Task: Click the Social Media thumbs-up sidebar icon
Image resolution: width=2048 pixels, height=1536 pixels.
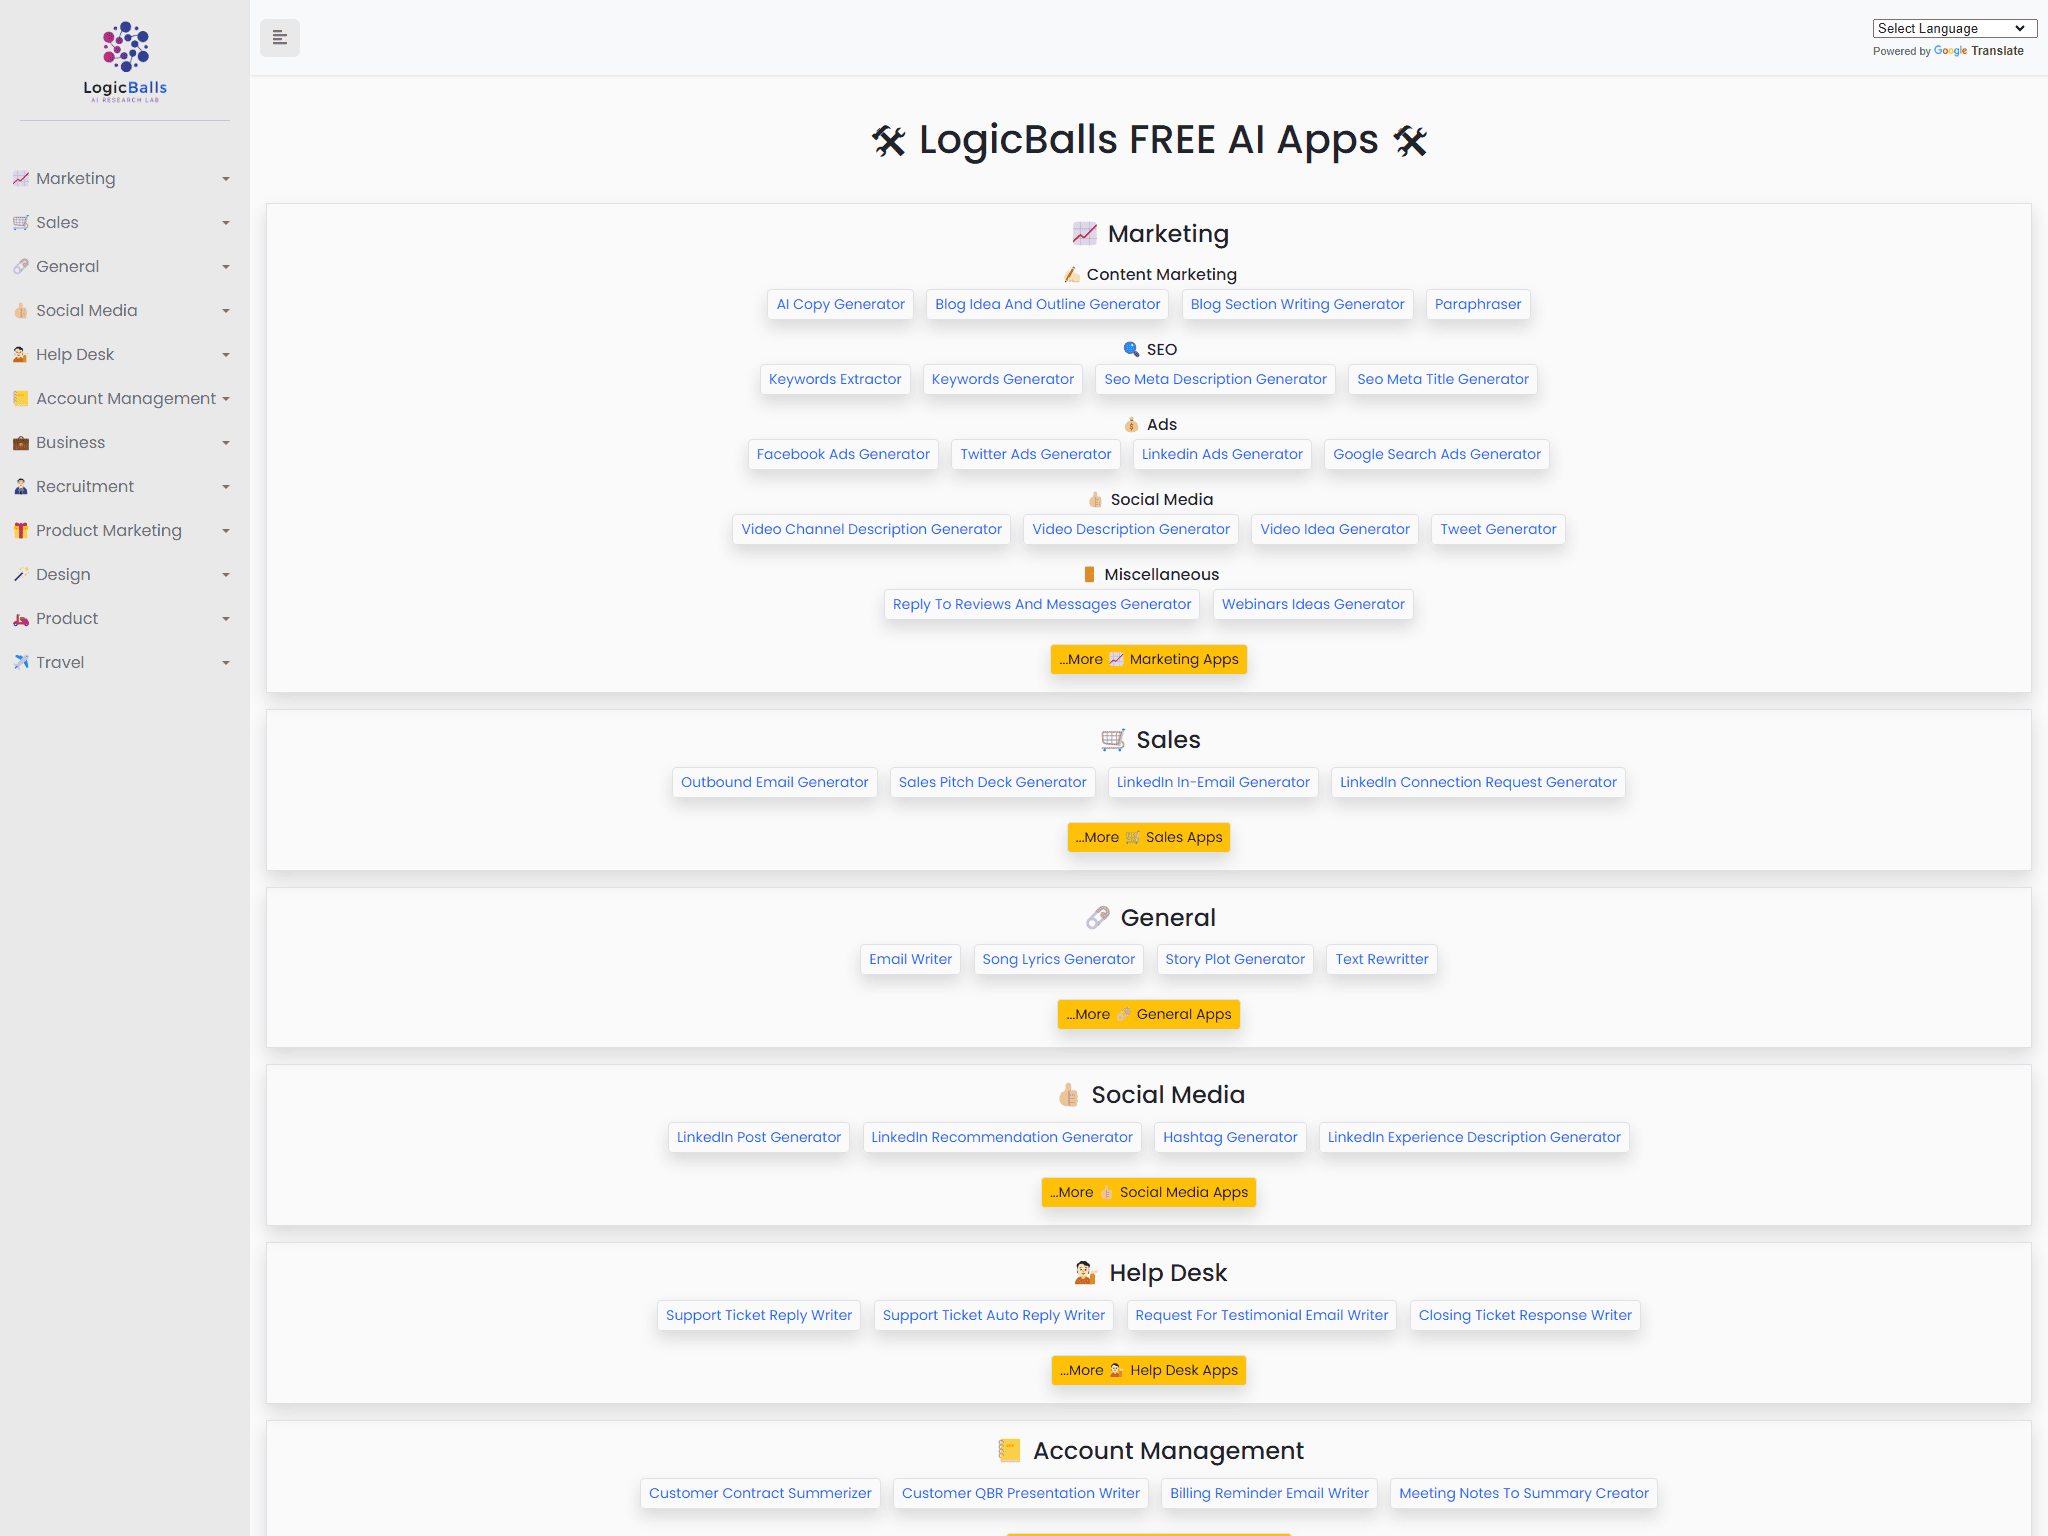Action: point(21,311)
